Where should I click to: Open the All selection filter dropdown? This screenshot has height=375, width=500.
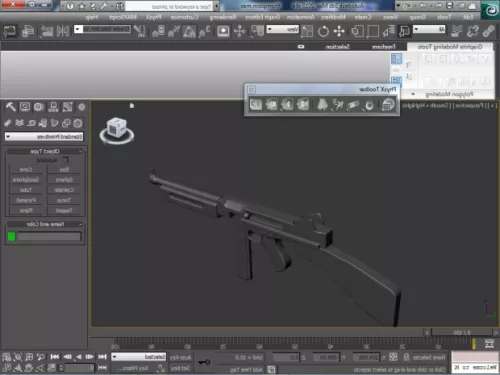point(429,29)
